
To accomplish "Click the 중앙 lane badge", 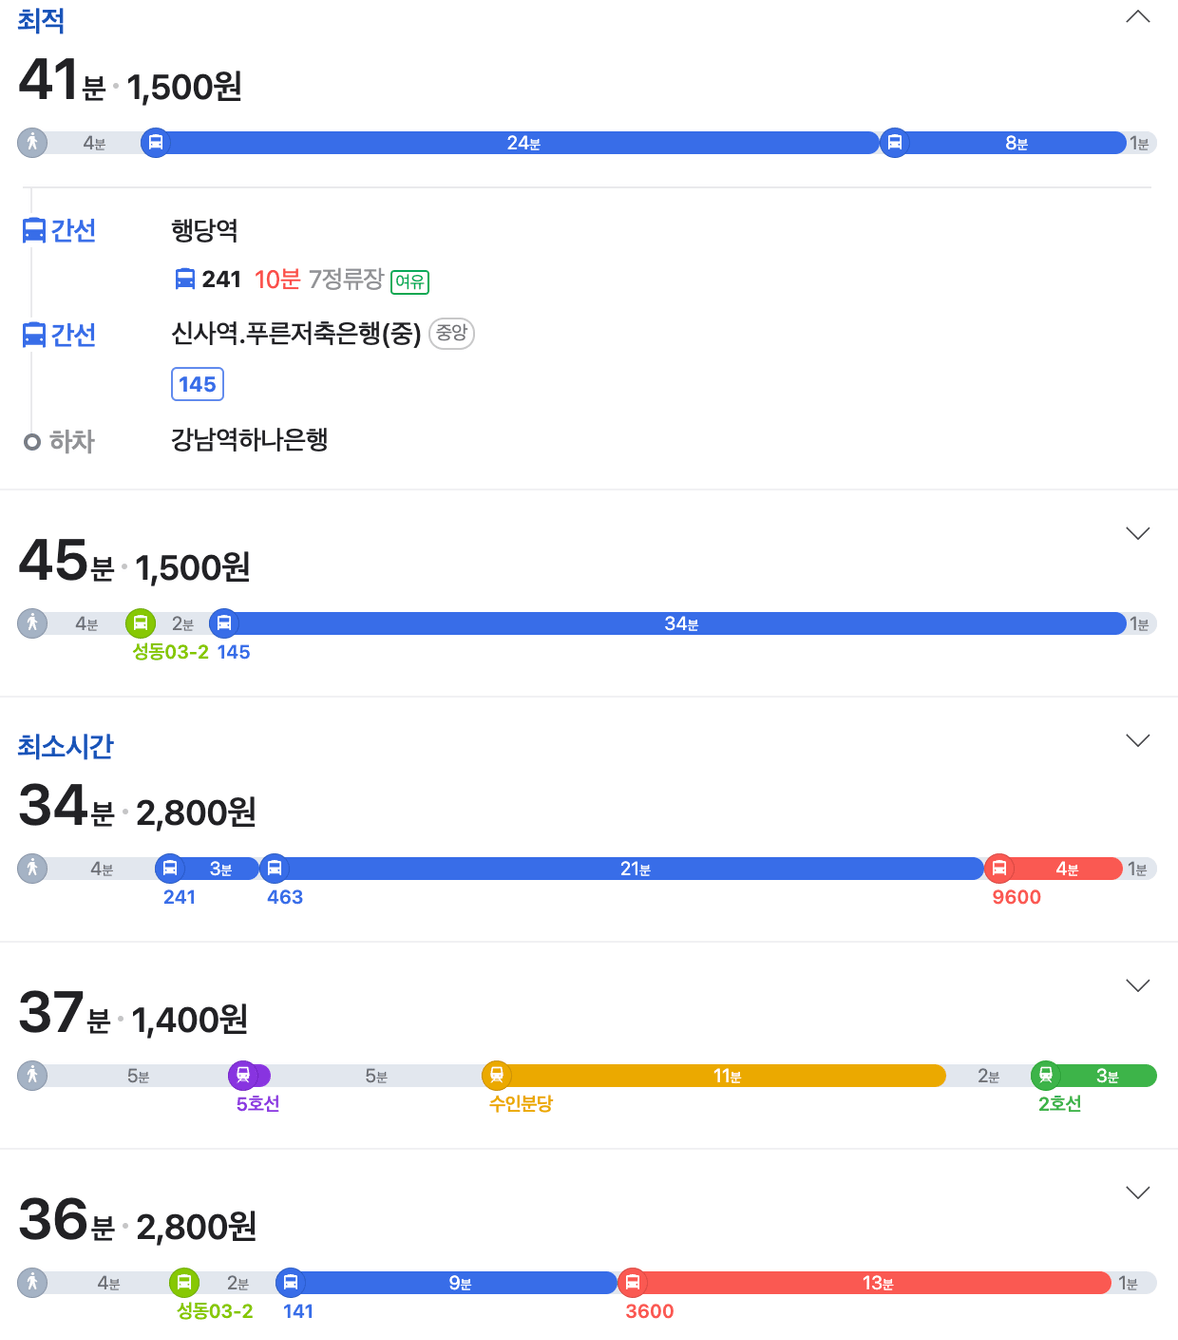I will (451, 333).
